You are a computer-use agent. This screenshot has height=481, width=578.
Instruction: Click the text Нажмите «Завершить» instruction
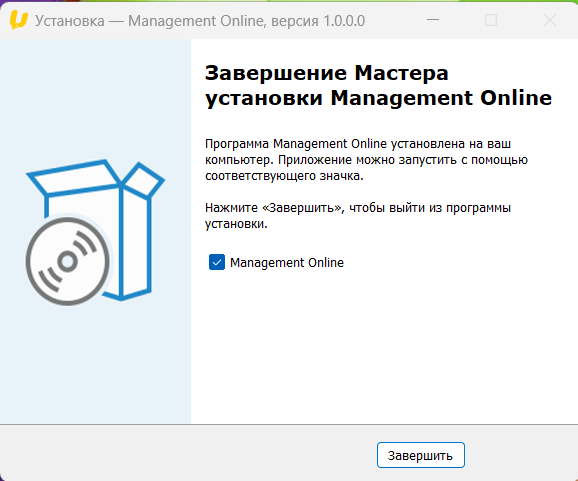(x=358, y=216)
